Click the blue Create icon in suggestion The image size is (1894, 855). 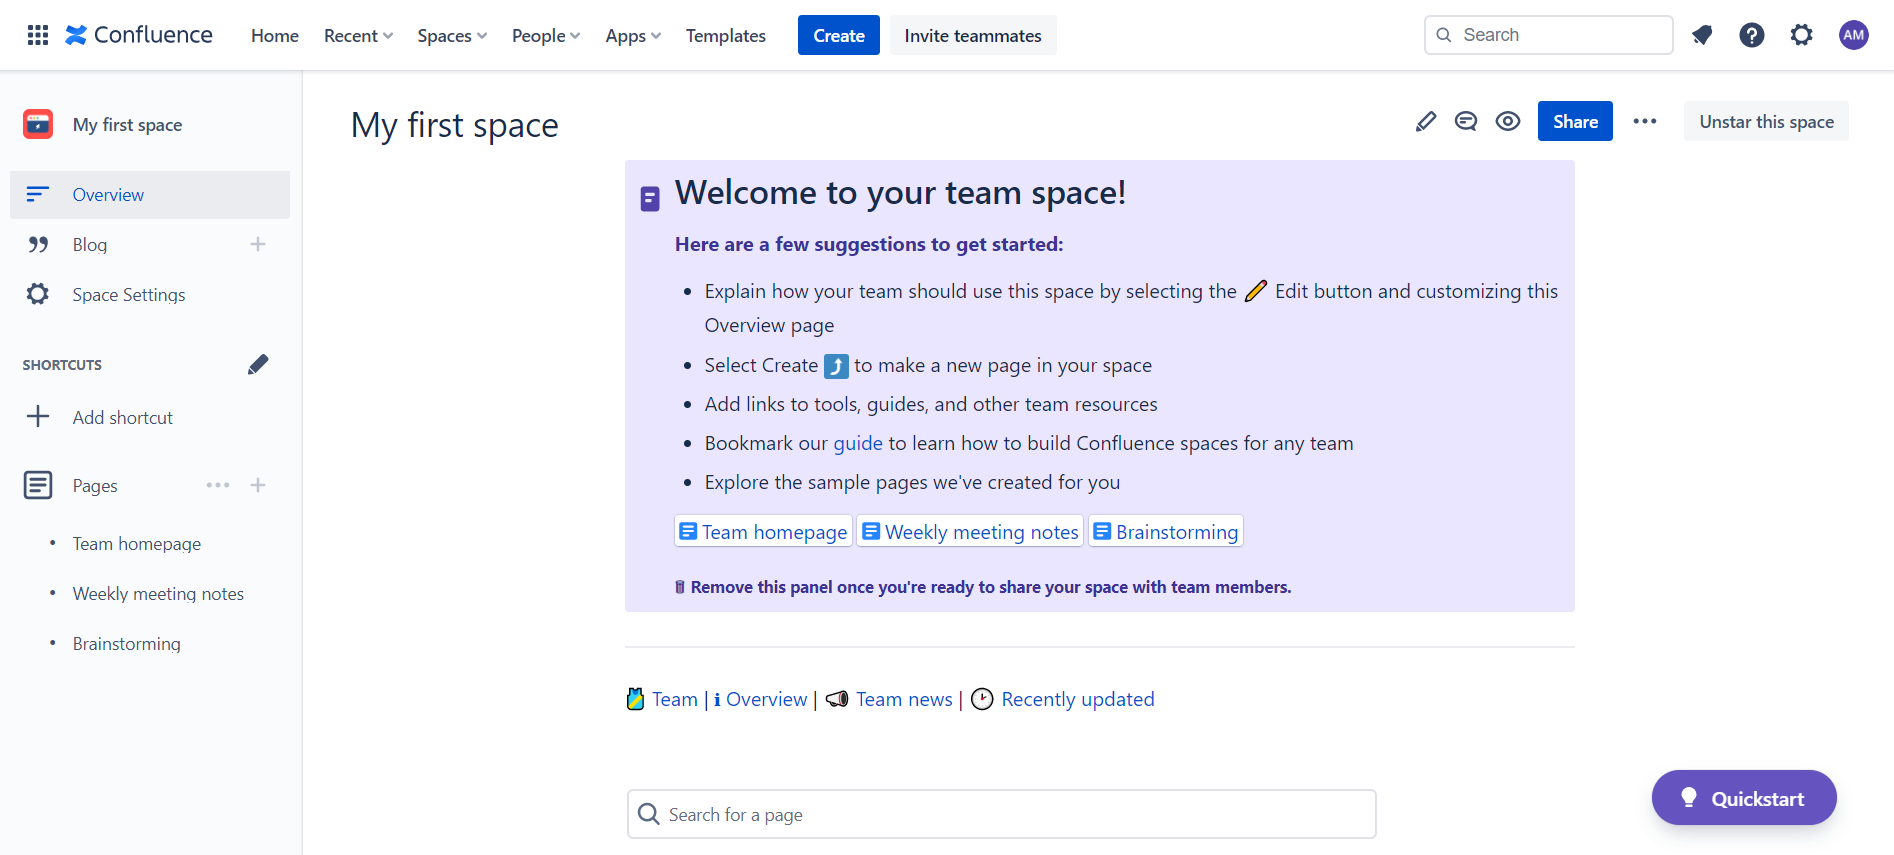pos(836,366)
